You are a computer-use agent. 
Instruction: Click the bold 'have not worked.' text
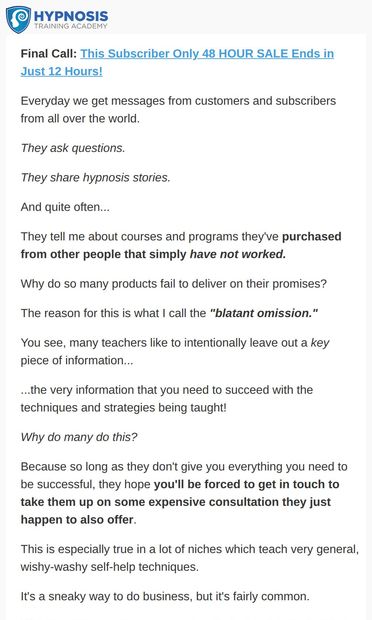(x=238, y=254)
